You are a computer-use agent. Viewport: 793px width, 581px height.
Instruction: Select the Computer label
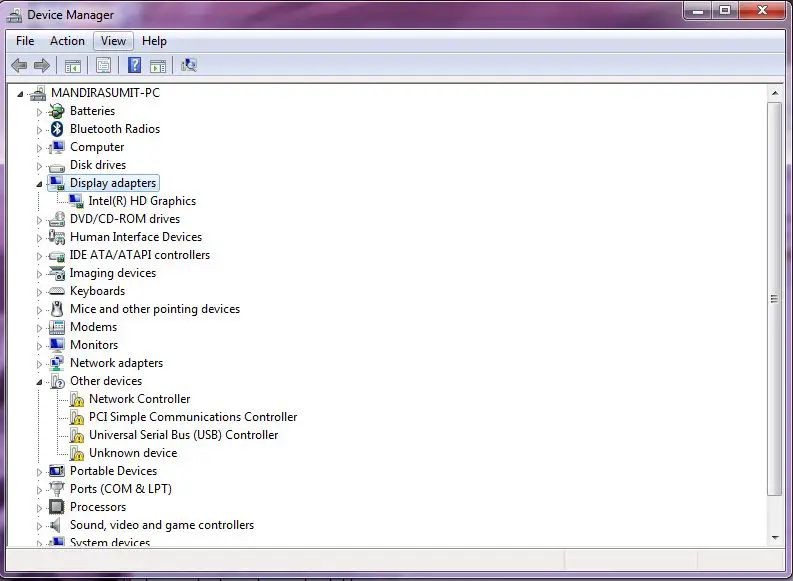(97, 147)
